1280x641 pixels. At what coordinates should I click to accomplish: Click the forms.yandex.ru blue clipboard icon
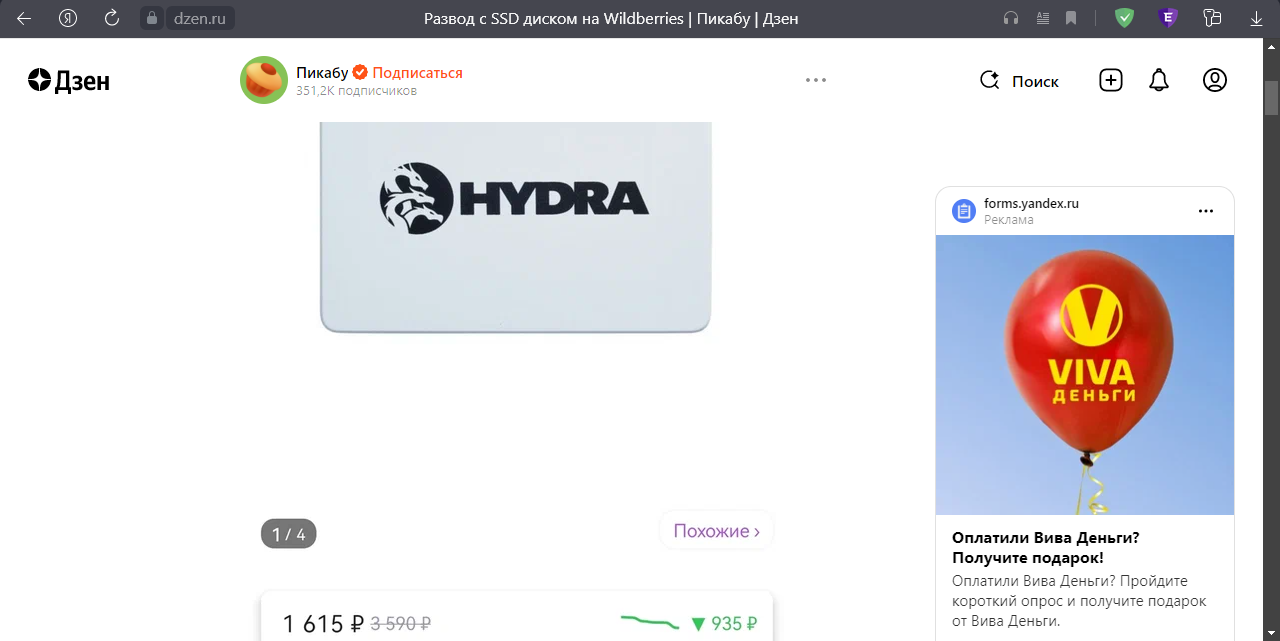point(964,211)
